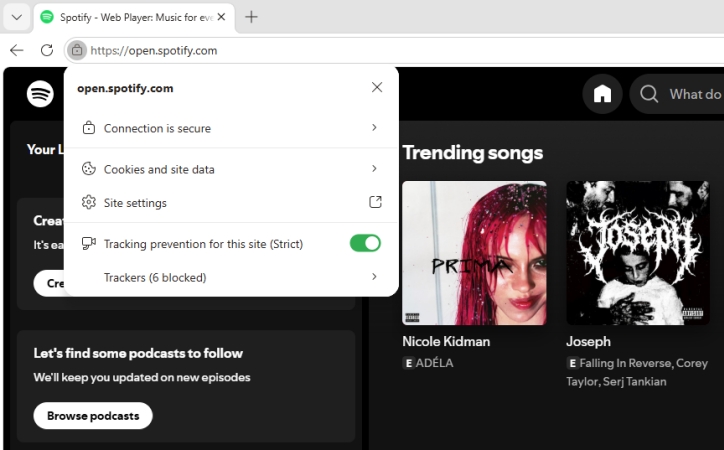The width and height of the screenshot is (724, 450).
Task: Open artist Falling In Reverse
Action: tap(626, 363)
